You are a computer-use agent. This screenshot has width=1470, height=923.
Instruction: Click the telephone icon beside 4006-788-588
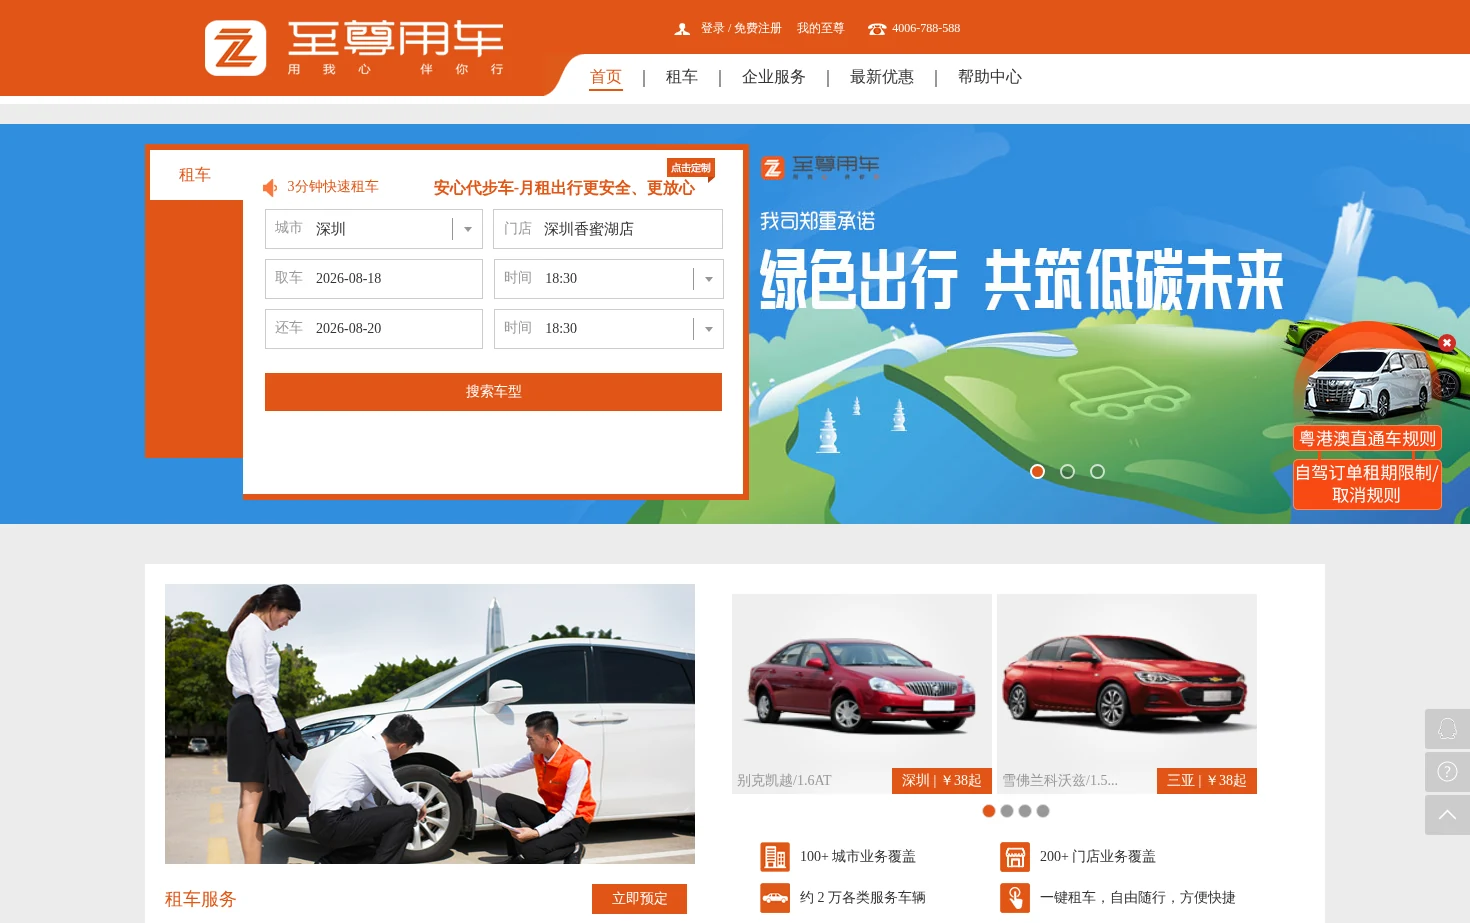pos(877,29)
